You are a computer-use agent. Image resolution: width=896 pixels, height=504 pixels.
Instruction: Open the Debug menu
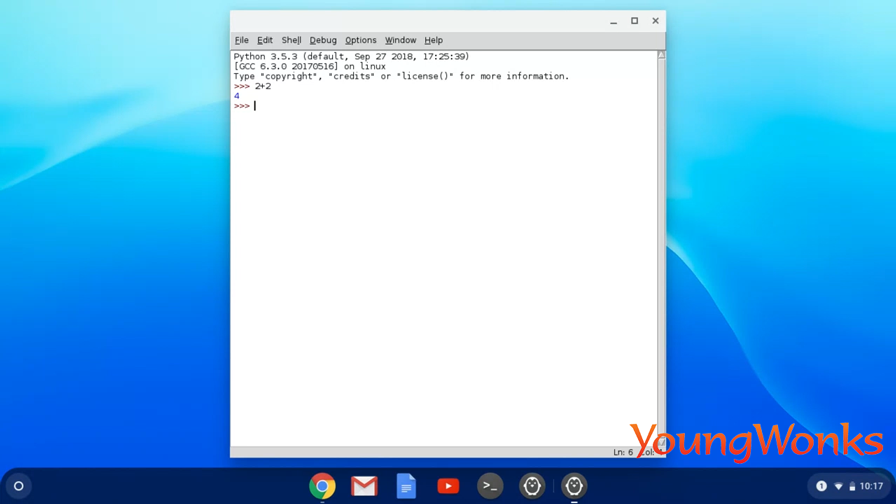[x=323, y=40]
